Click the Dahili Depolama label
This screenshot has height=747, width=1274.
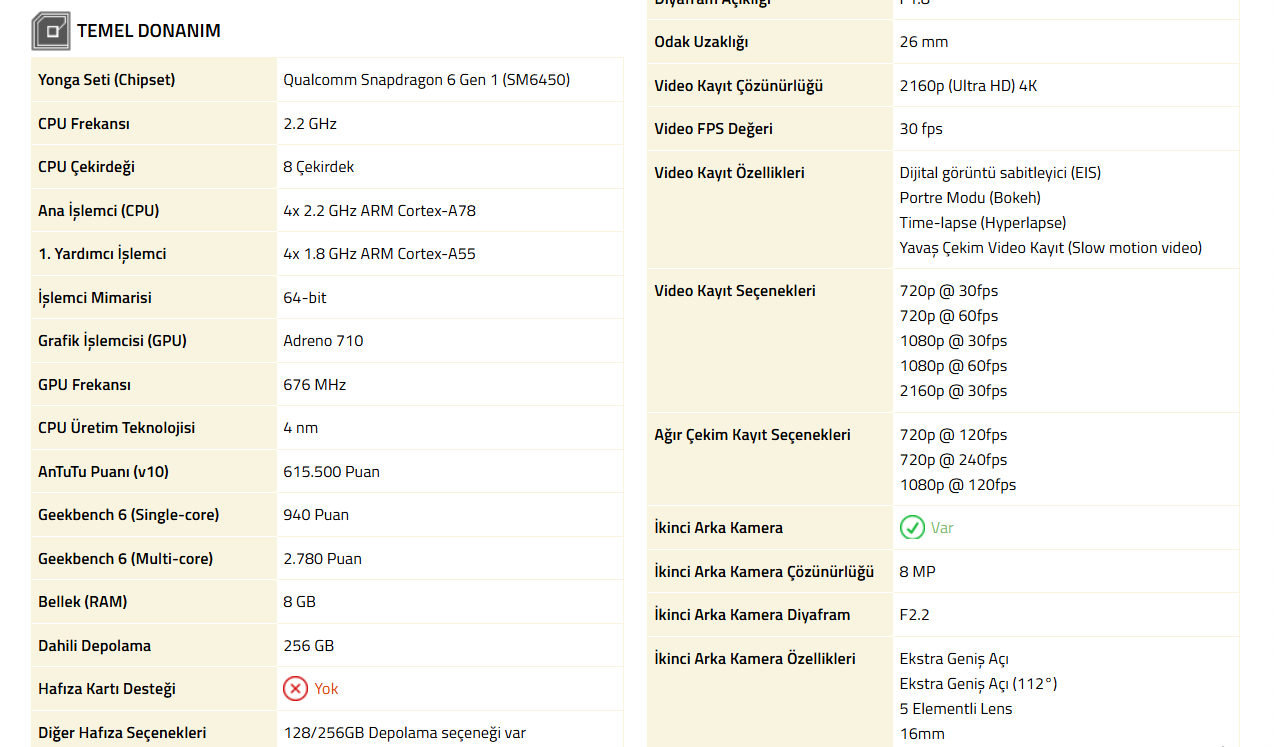(x=94, y=646)
